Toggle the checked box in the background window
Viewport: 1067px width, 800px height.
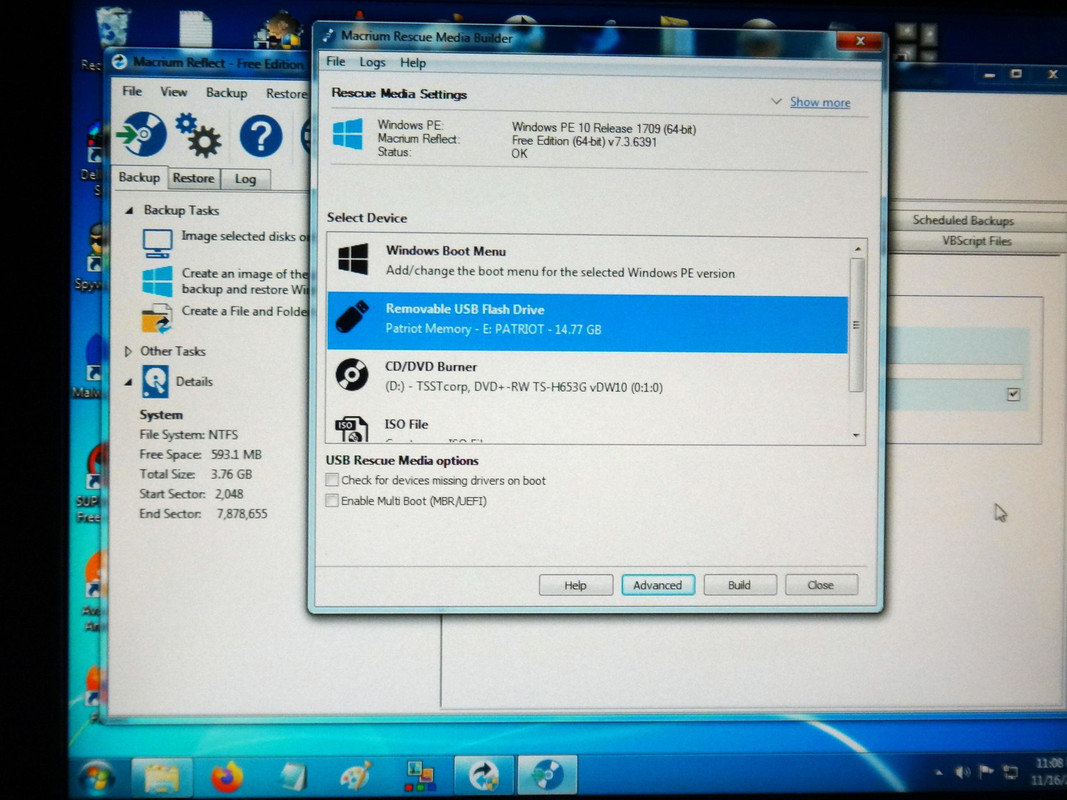tap(1013, 395)
